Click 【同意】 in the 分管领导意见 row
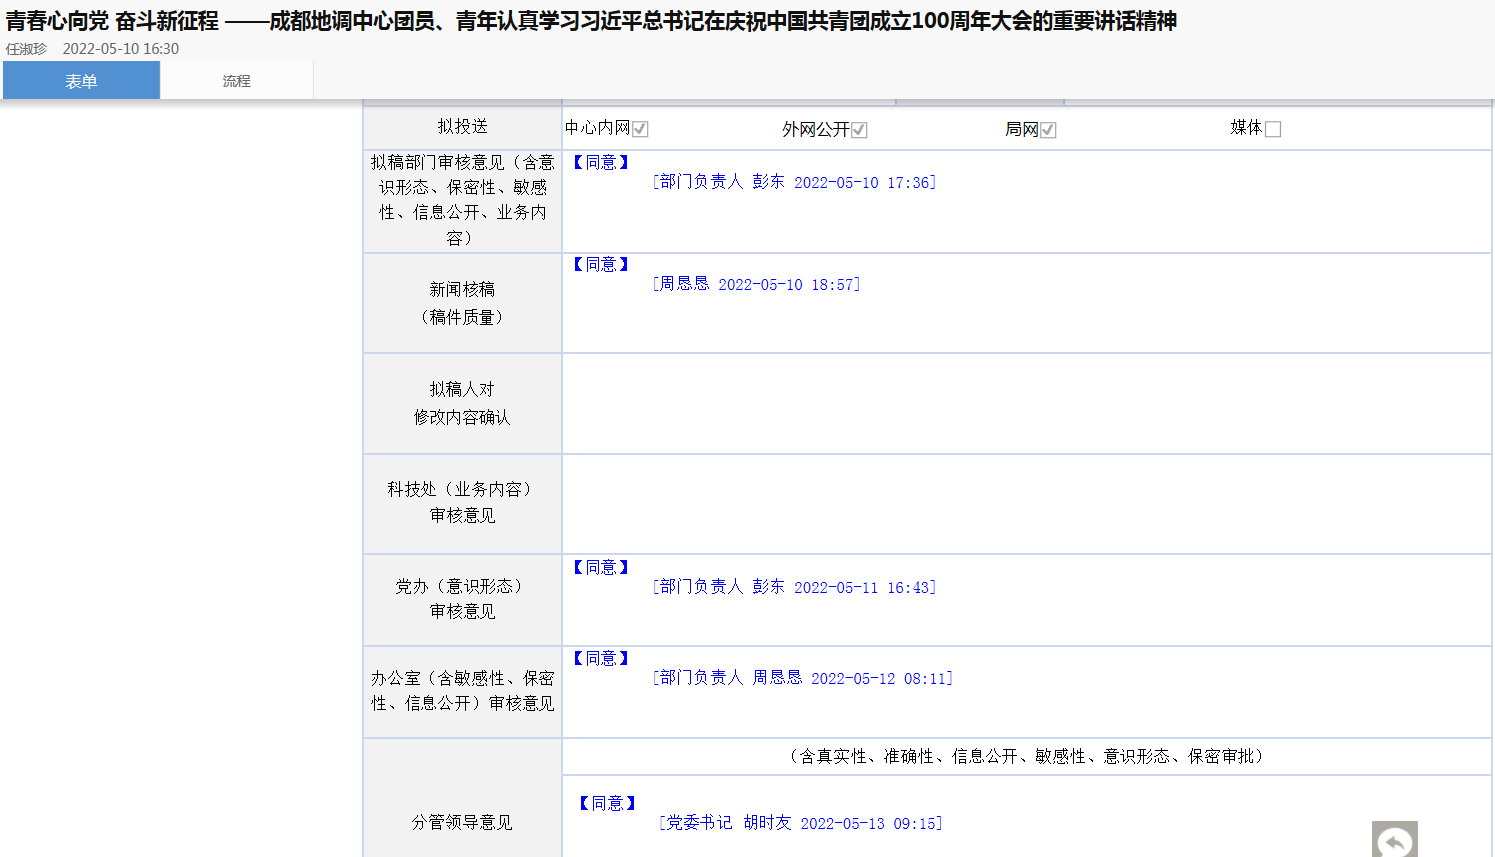The image size is (1495, 857). click(x=607, y=803)
